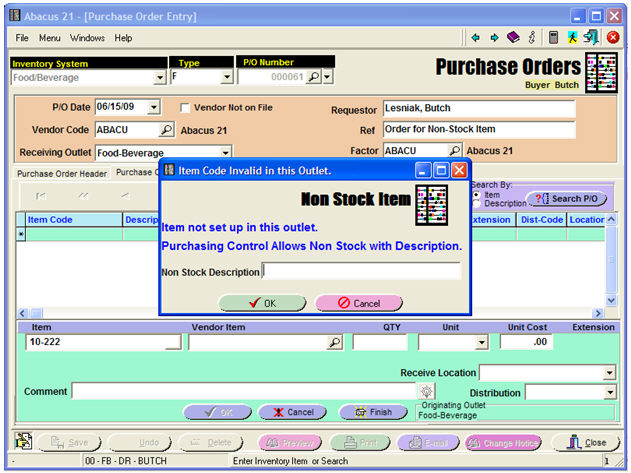Open the P/O Date dropdown calendar
The height and width of the screenshot is (473, 631).
(153, 108)
